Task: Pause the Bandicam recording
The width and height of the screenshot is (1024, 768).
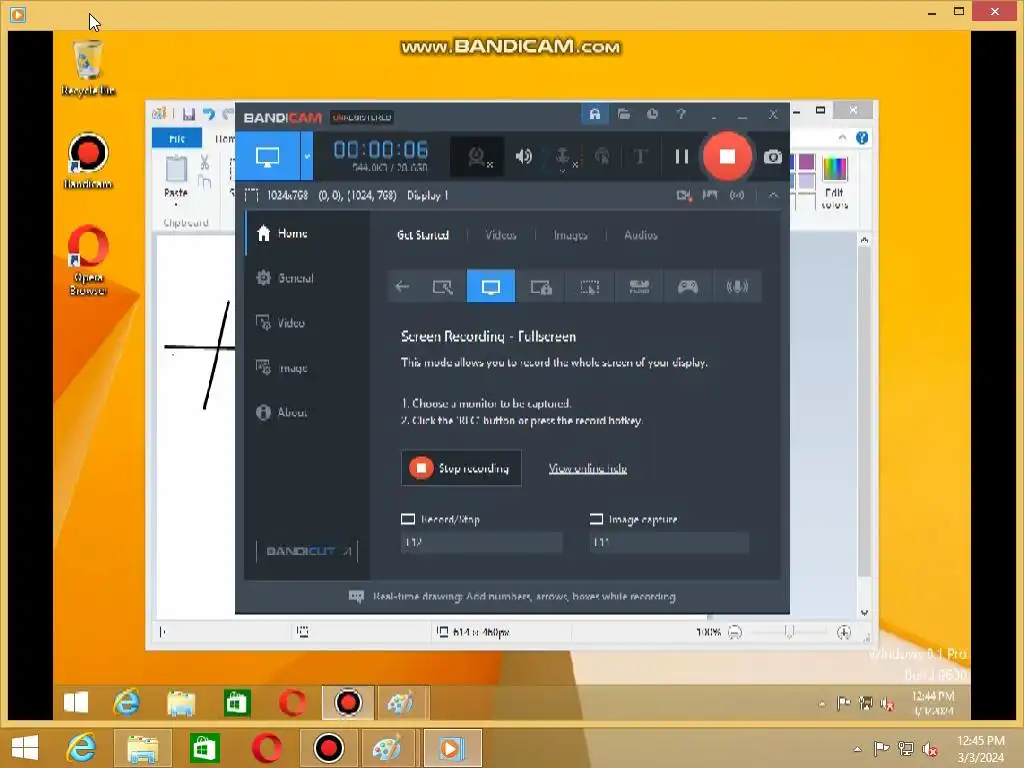Action: [681, 157]
